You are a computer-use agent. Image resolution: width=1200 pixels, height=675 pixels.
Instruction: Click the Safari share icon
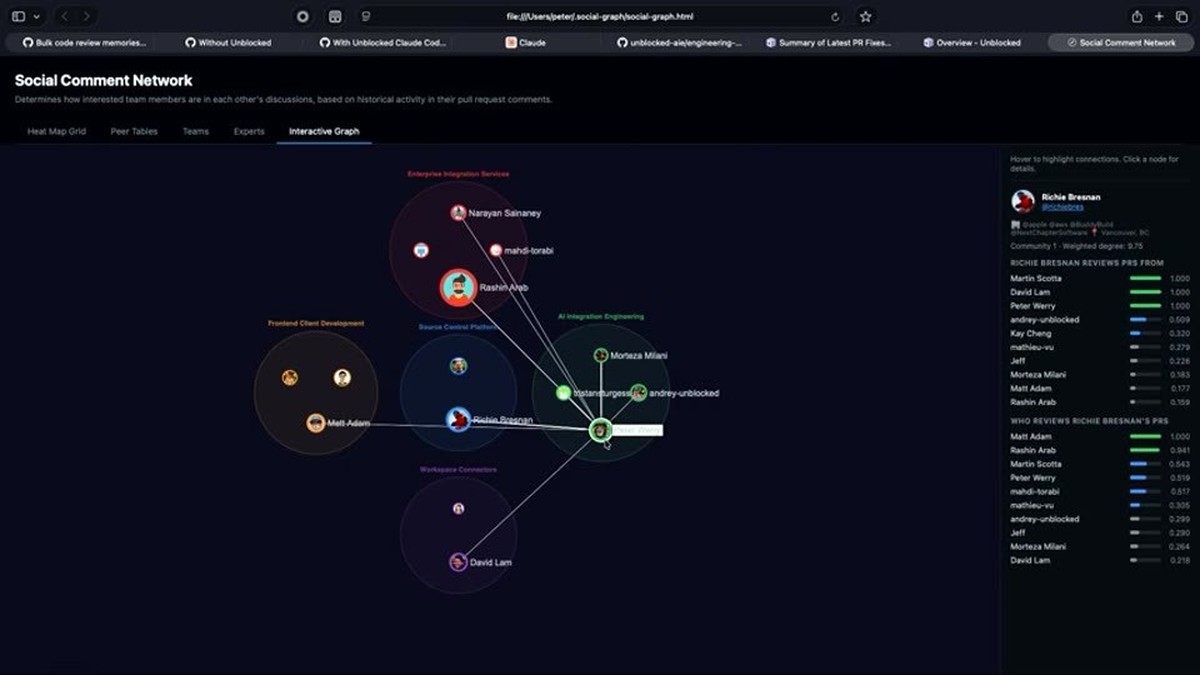[x=1137, y=17]
